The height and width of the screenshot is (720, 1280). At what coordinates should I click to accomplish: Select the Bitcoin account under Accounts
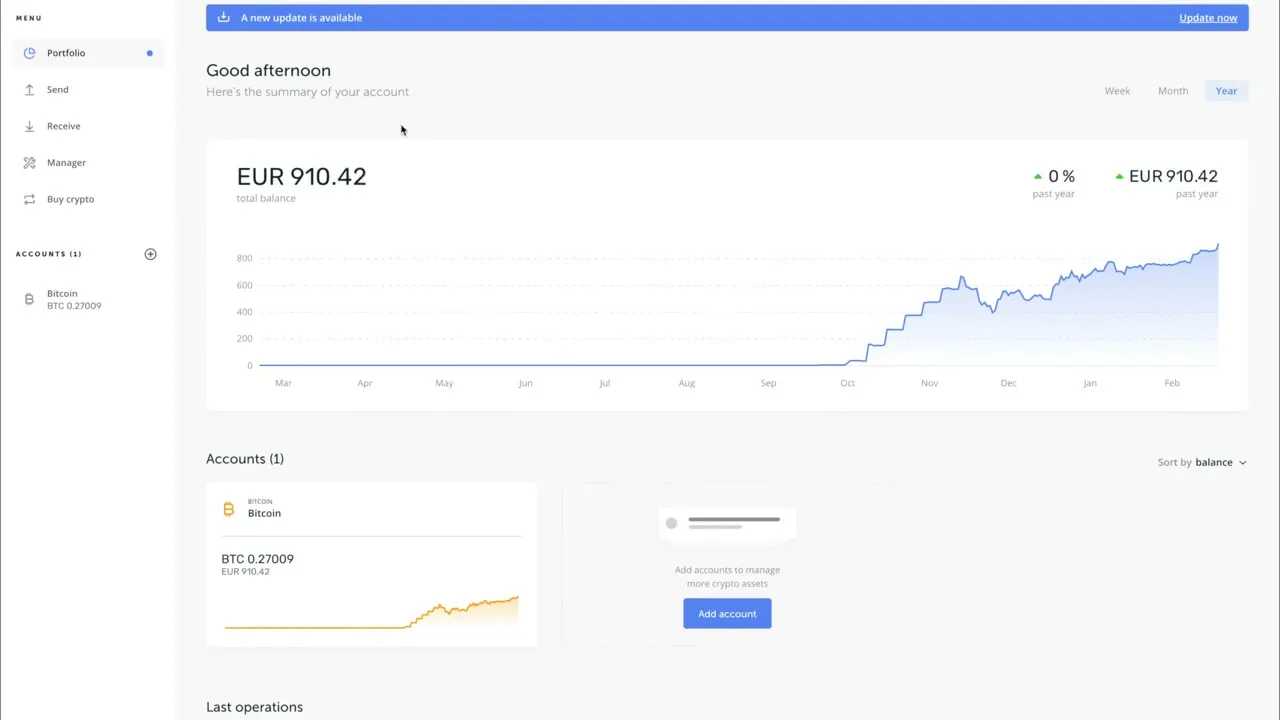point(74,299)
